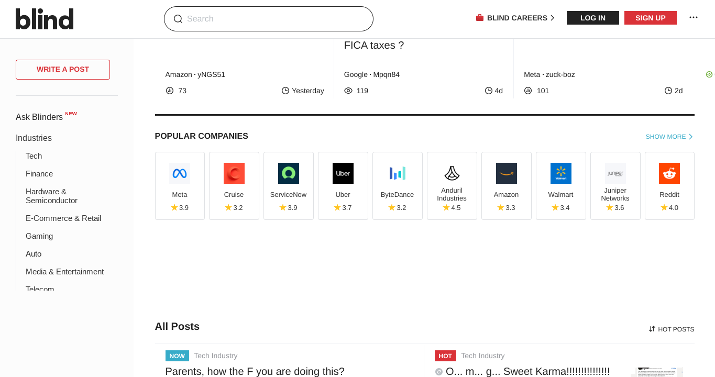Click the FICA taxes ? post title
The image size is (715, 377).
pos(374,45)
